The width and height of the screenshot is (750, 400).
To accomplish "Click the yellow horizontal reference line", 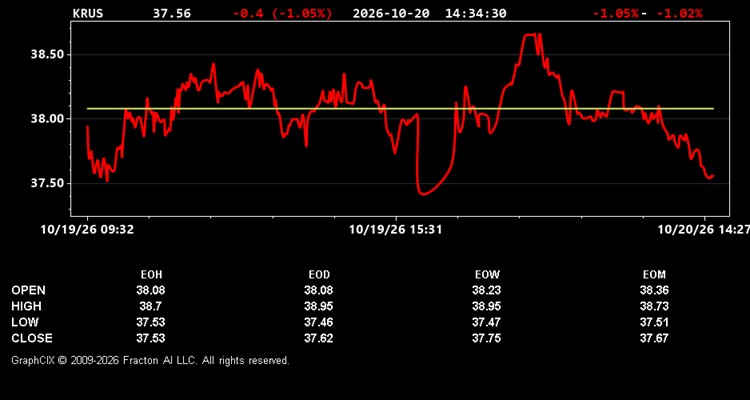I will point(400,109).
